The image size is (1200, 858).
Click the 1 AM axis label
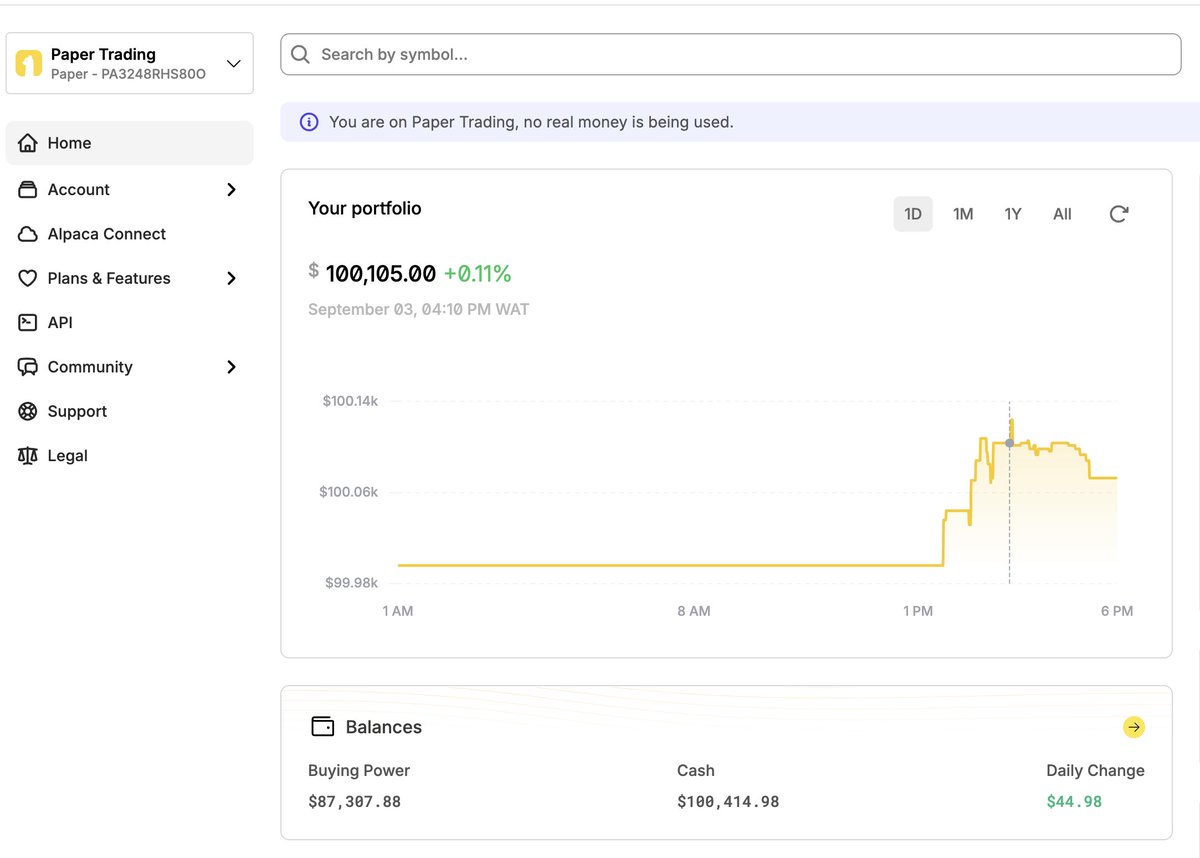coord(398,611)
